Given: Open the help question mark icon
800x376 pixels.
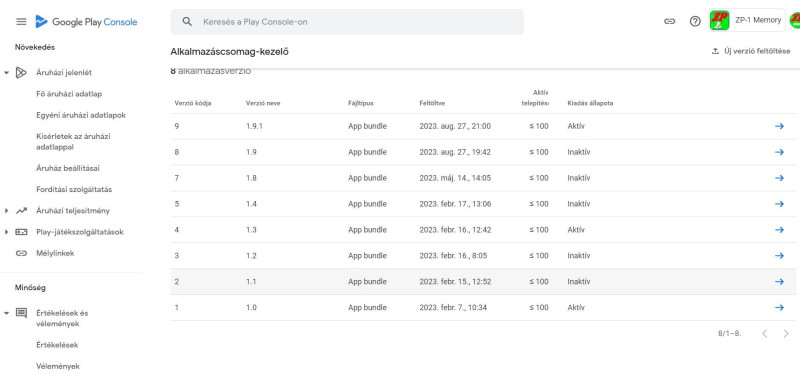Looking at the screenshot, I should [695, 21].
